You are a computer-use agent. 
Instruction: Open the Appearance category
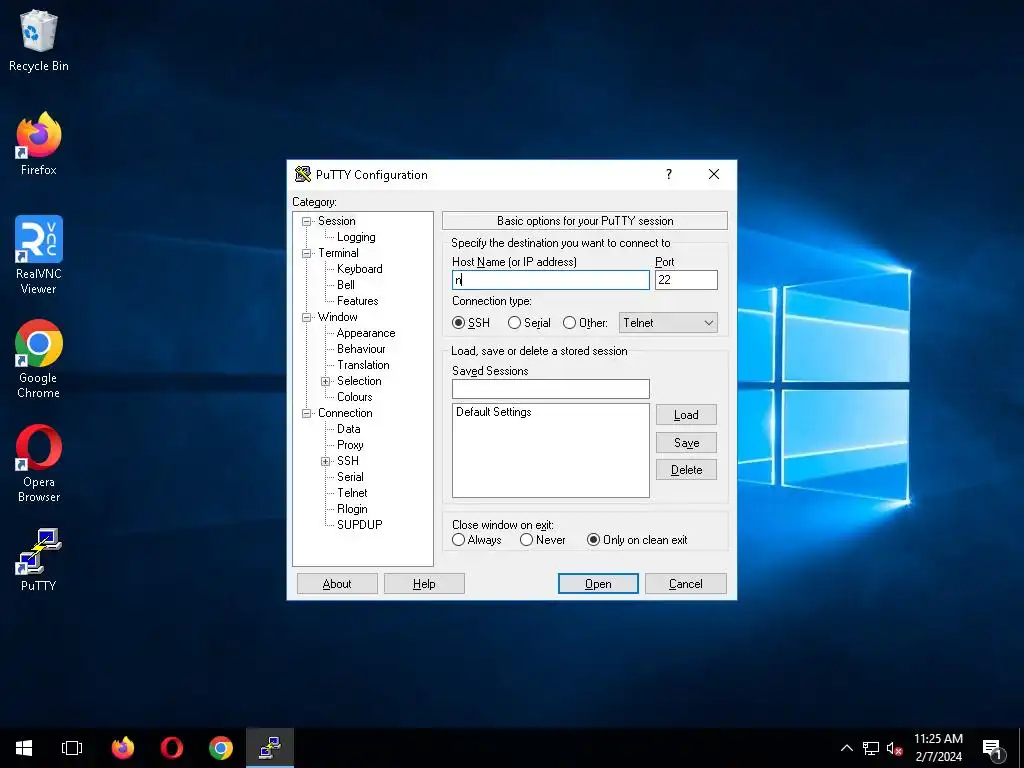coord(366,333)
